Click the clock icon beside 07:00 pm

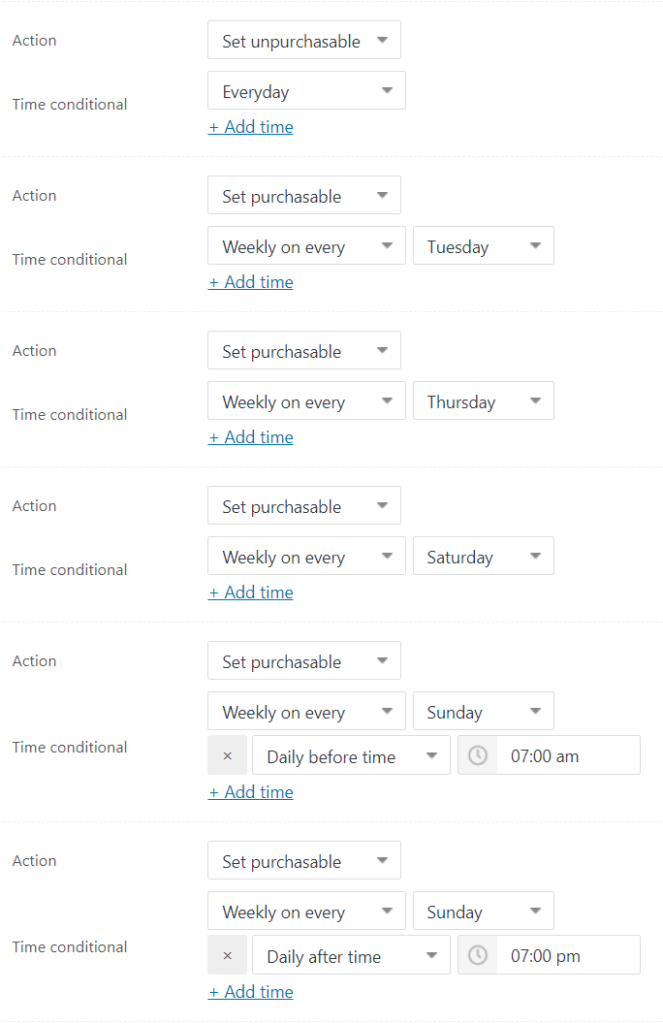click(477, 955)
